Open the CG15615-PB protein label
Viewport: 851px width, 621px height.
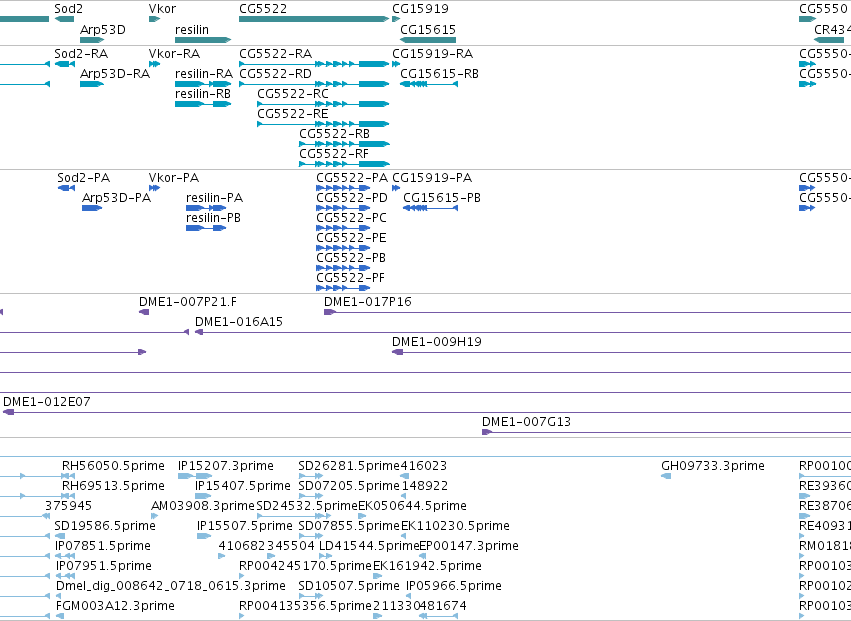442,198
